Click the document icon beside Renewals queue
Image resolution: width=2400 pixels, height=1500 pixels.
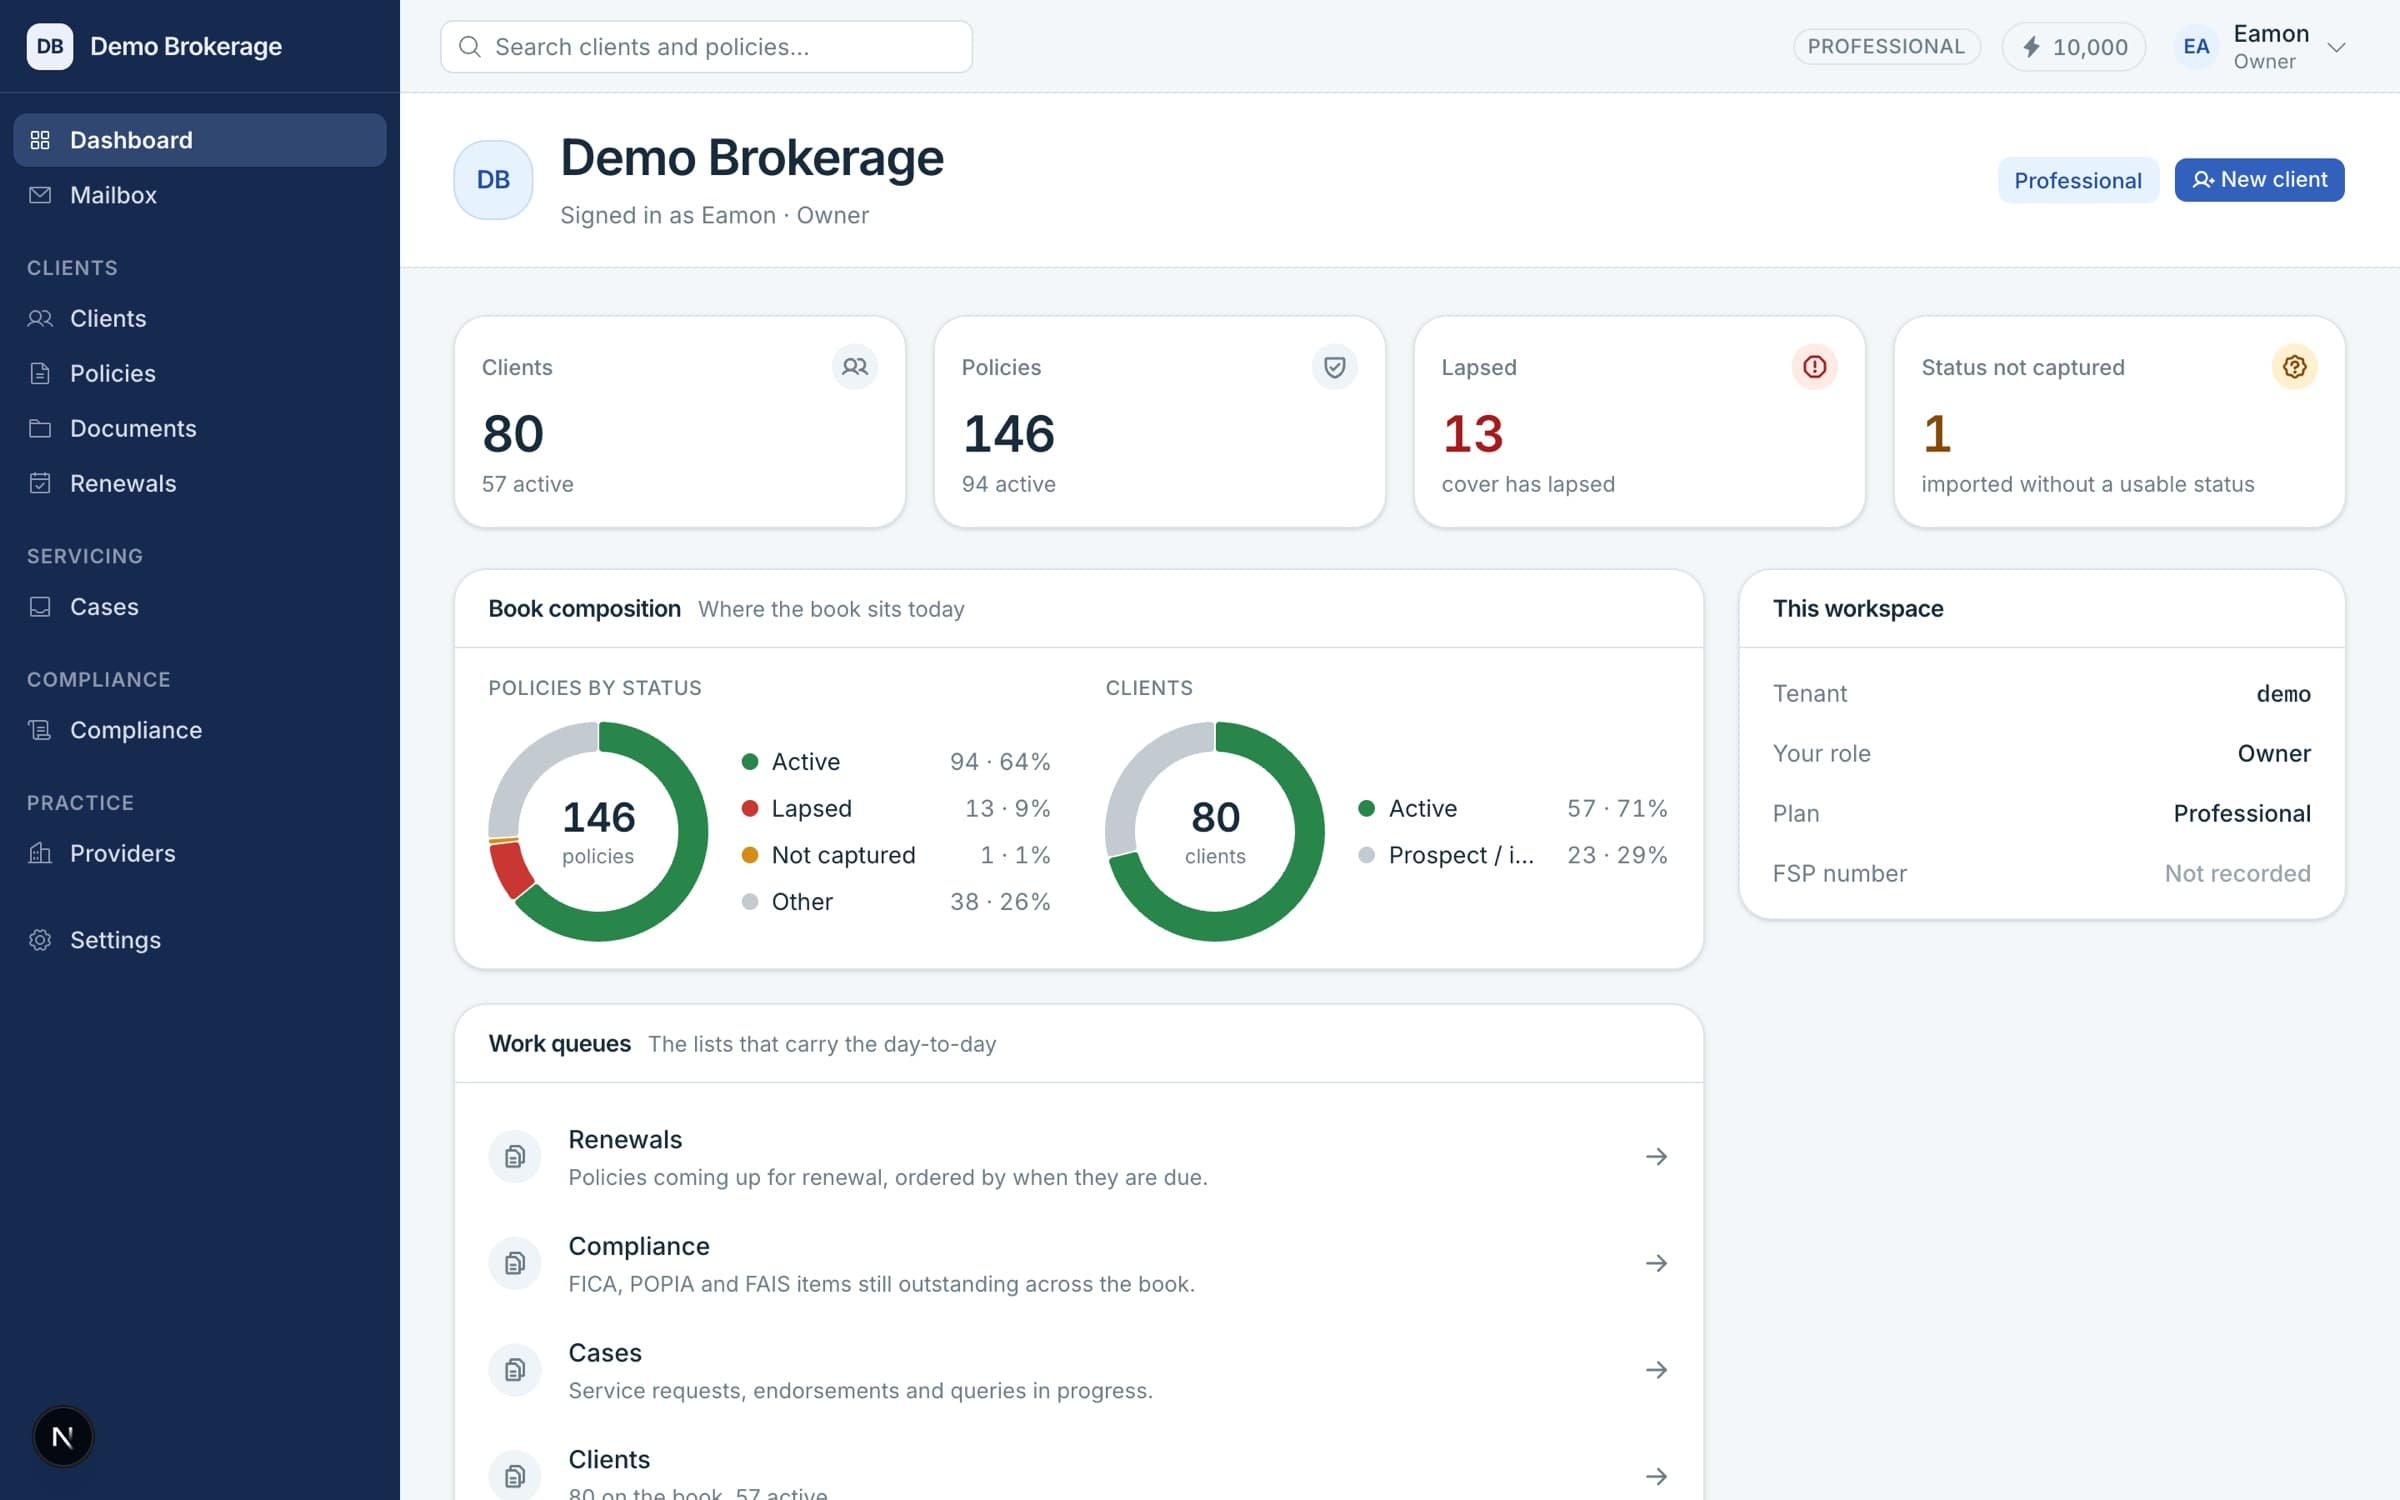tap(515, 1157)
